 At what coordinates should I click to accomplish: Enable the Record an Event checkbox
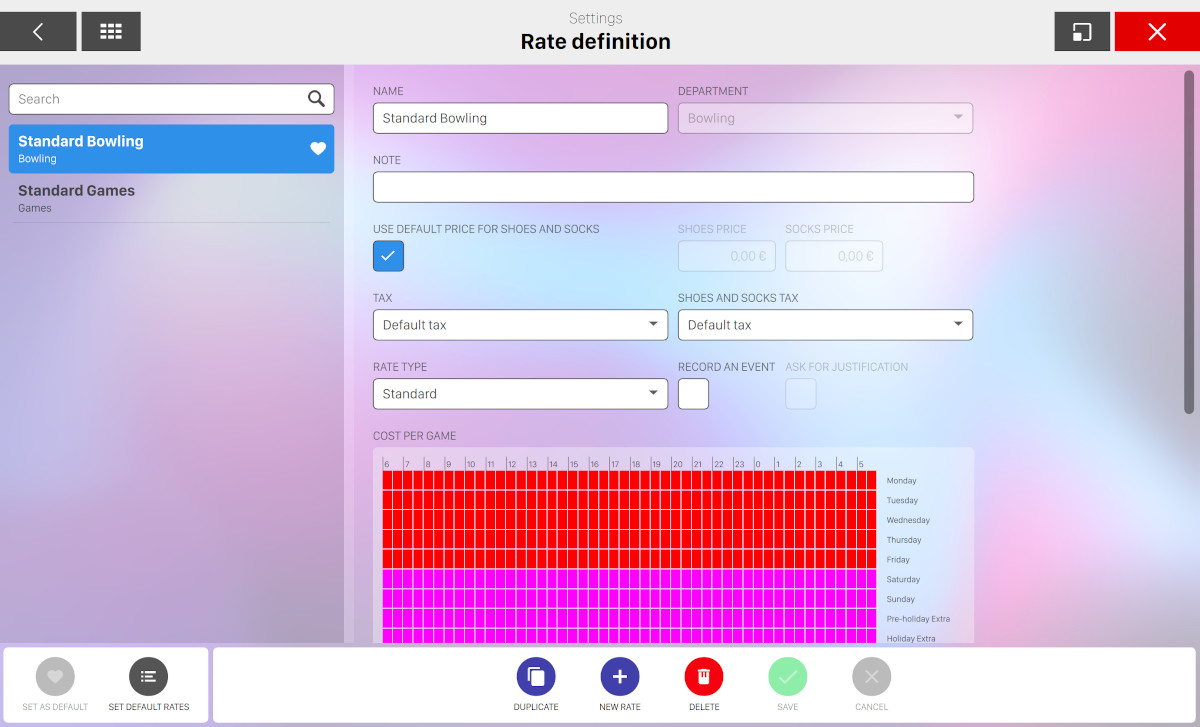[x=693, y=394]
